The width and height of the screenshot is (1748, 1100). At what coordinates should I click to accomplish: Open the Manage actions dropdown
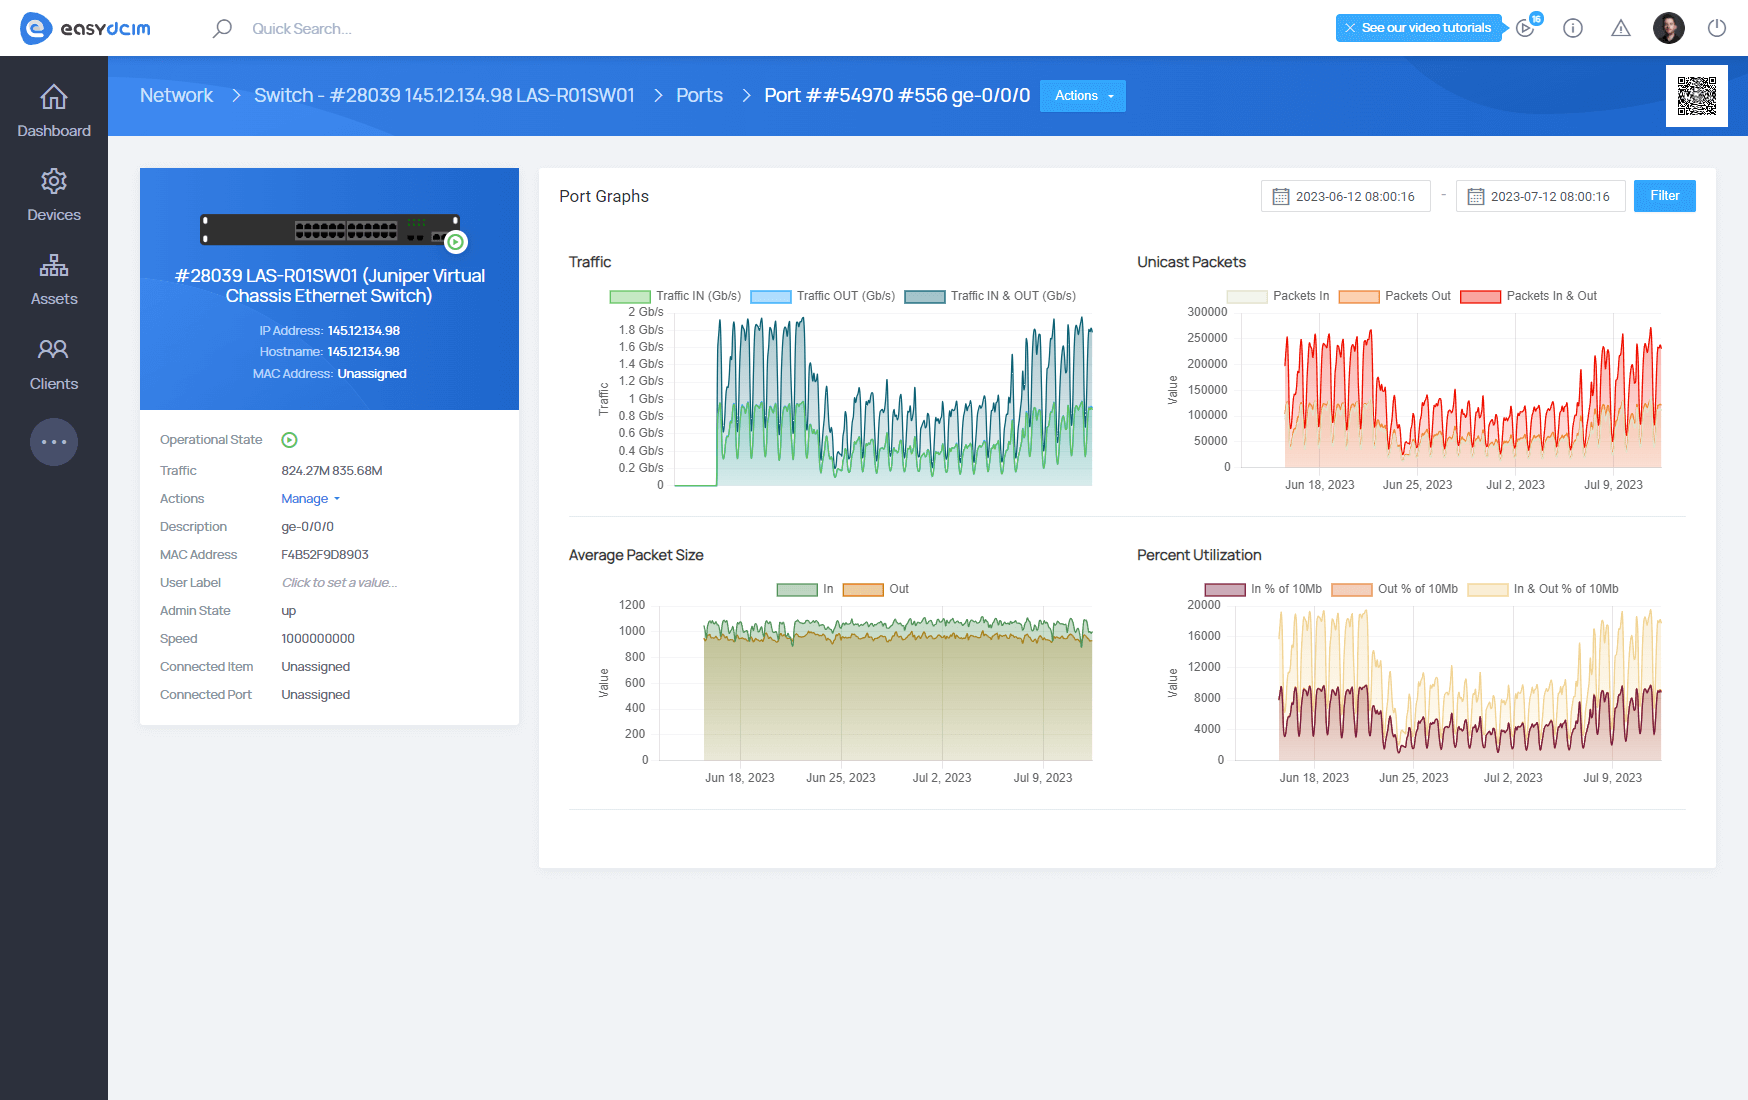click(x=310, y=499)
